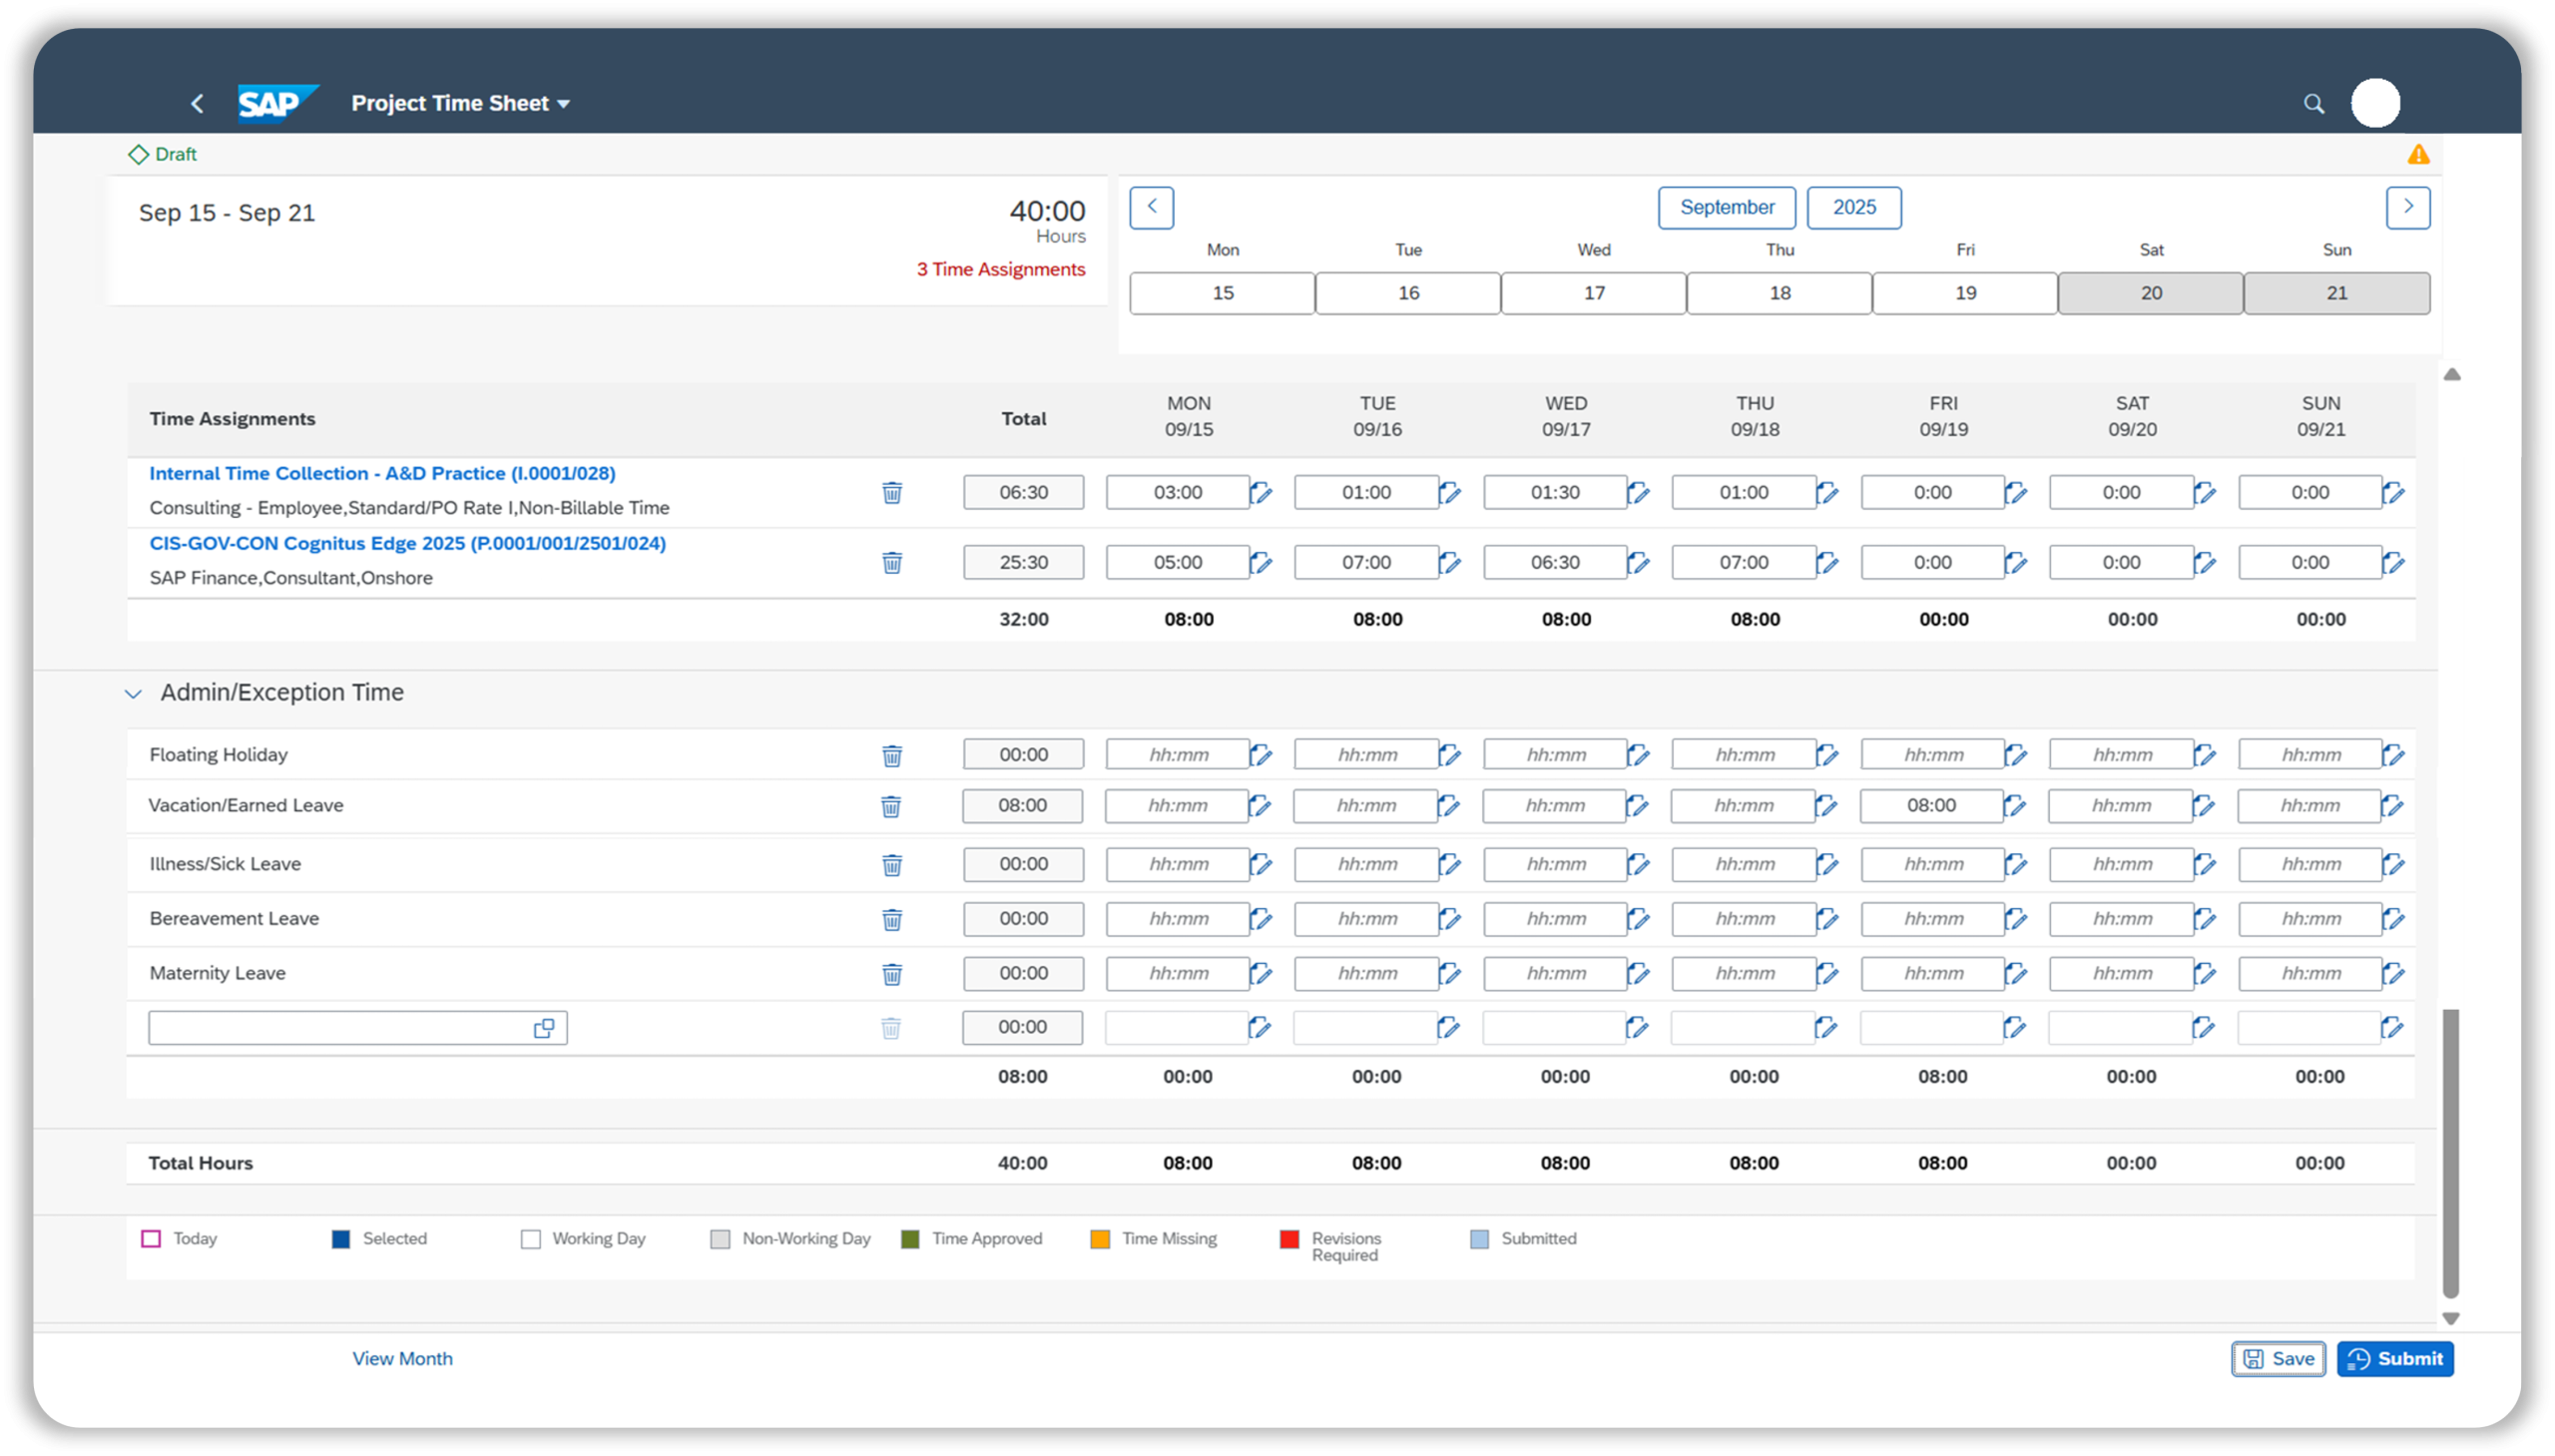Screen dimensions: 2555x1456
Task: Click the 3 Time Assignments link
Action: pos(1000,269)
